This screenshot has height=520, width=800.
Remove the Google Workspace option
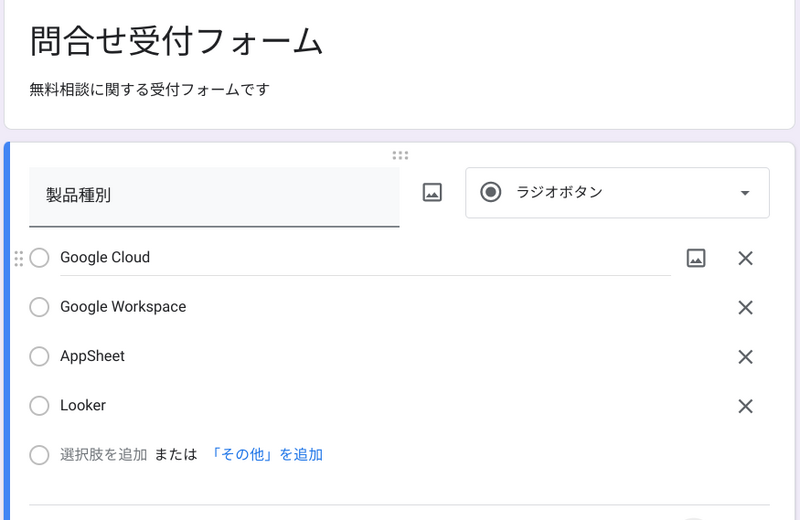[x=745, y=308]
